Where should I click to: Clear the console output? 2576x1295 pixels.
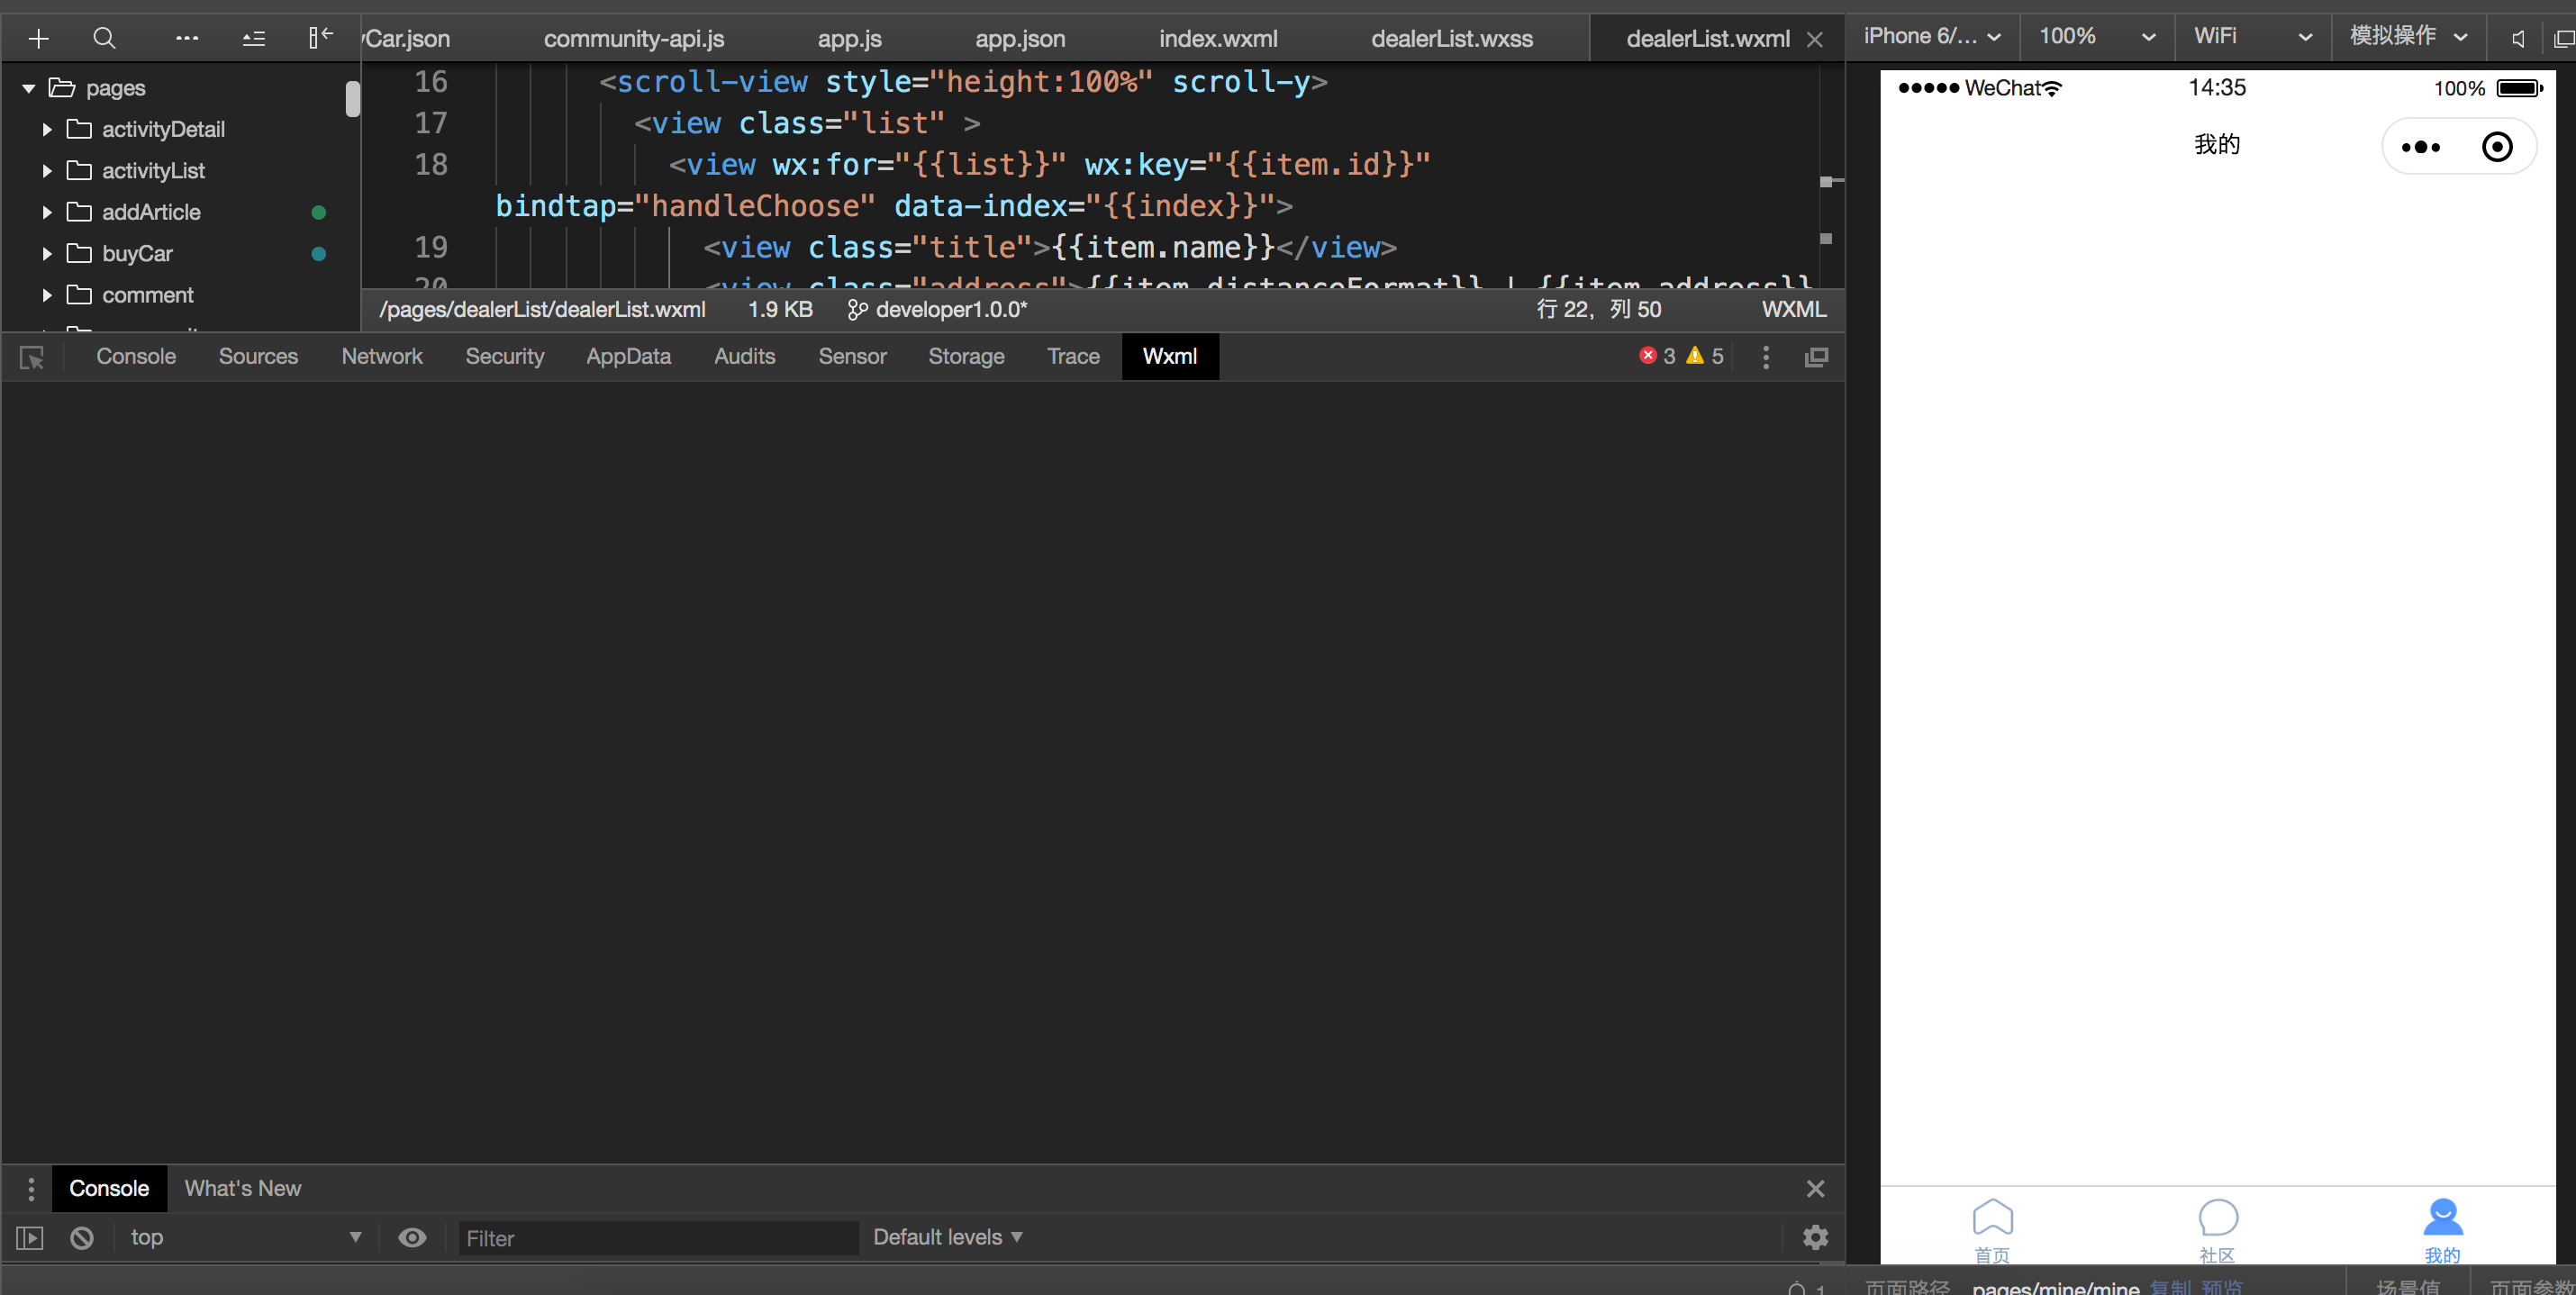82,1238
